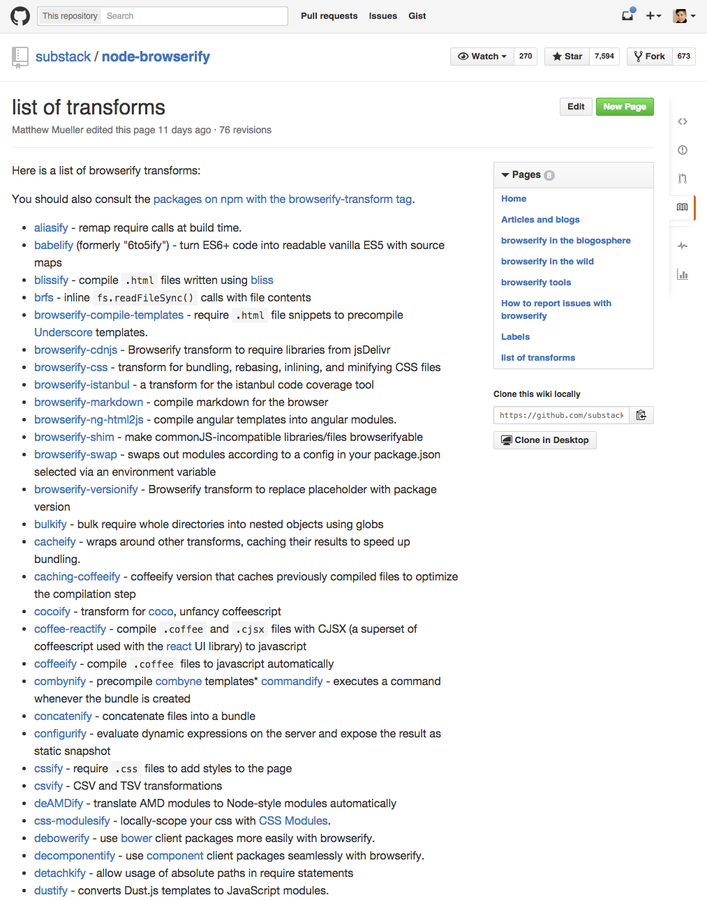
Task: Open packages on npm browserify-transform tag link
Action: 282,199
